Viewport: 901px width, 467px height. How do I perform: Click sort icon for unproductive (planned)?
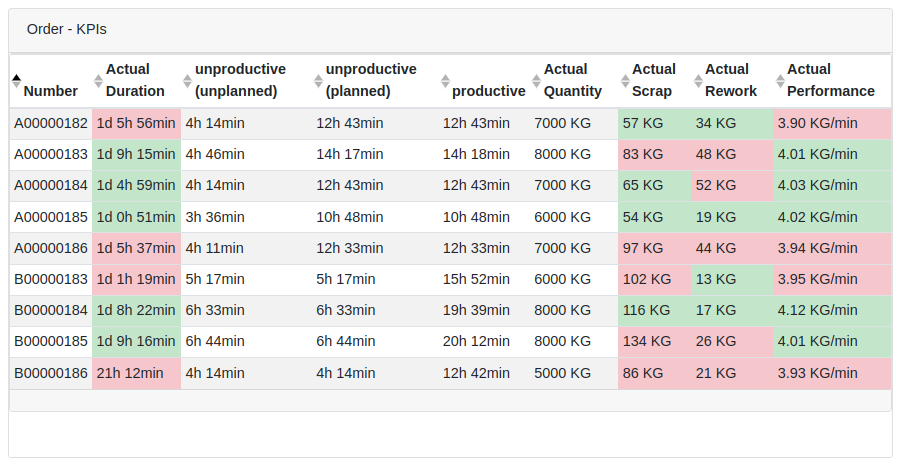(x=318, y=80)
